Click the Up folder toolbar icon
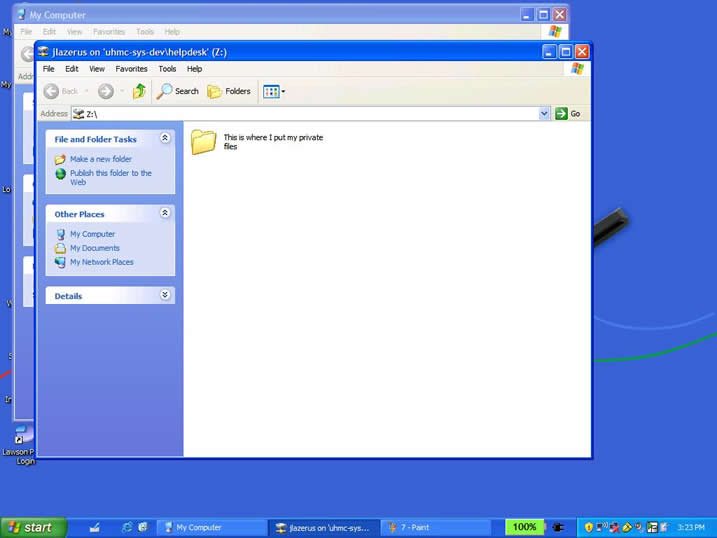 [x=139, y=91]
